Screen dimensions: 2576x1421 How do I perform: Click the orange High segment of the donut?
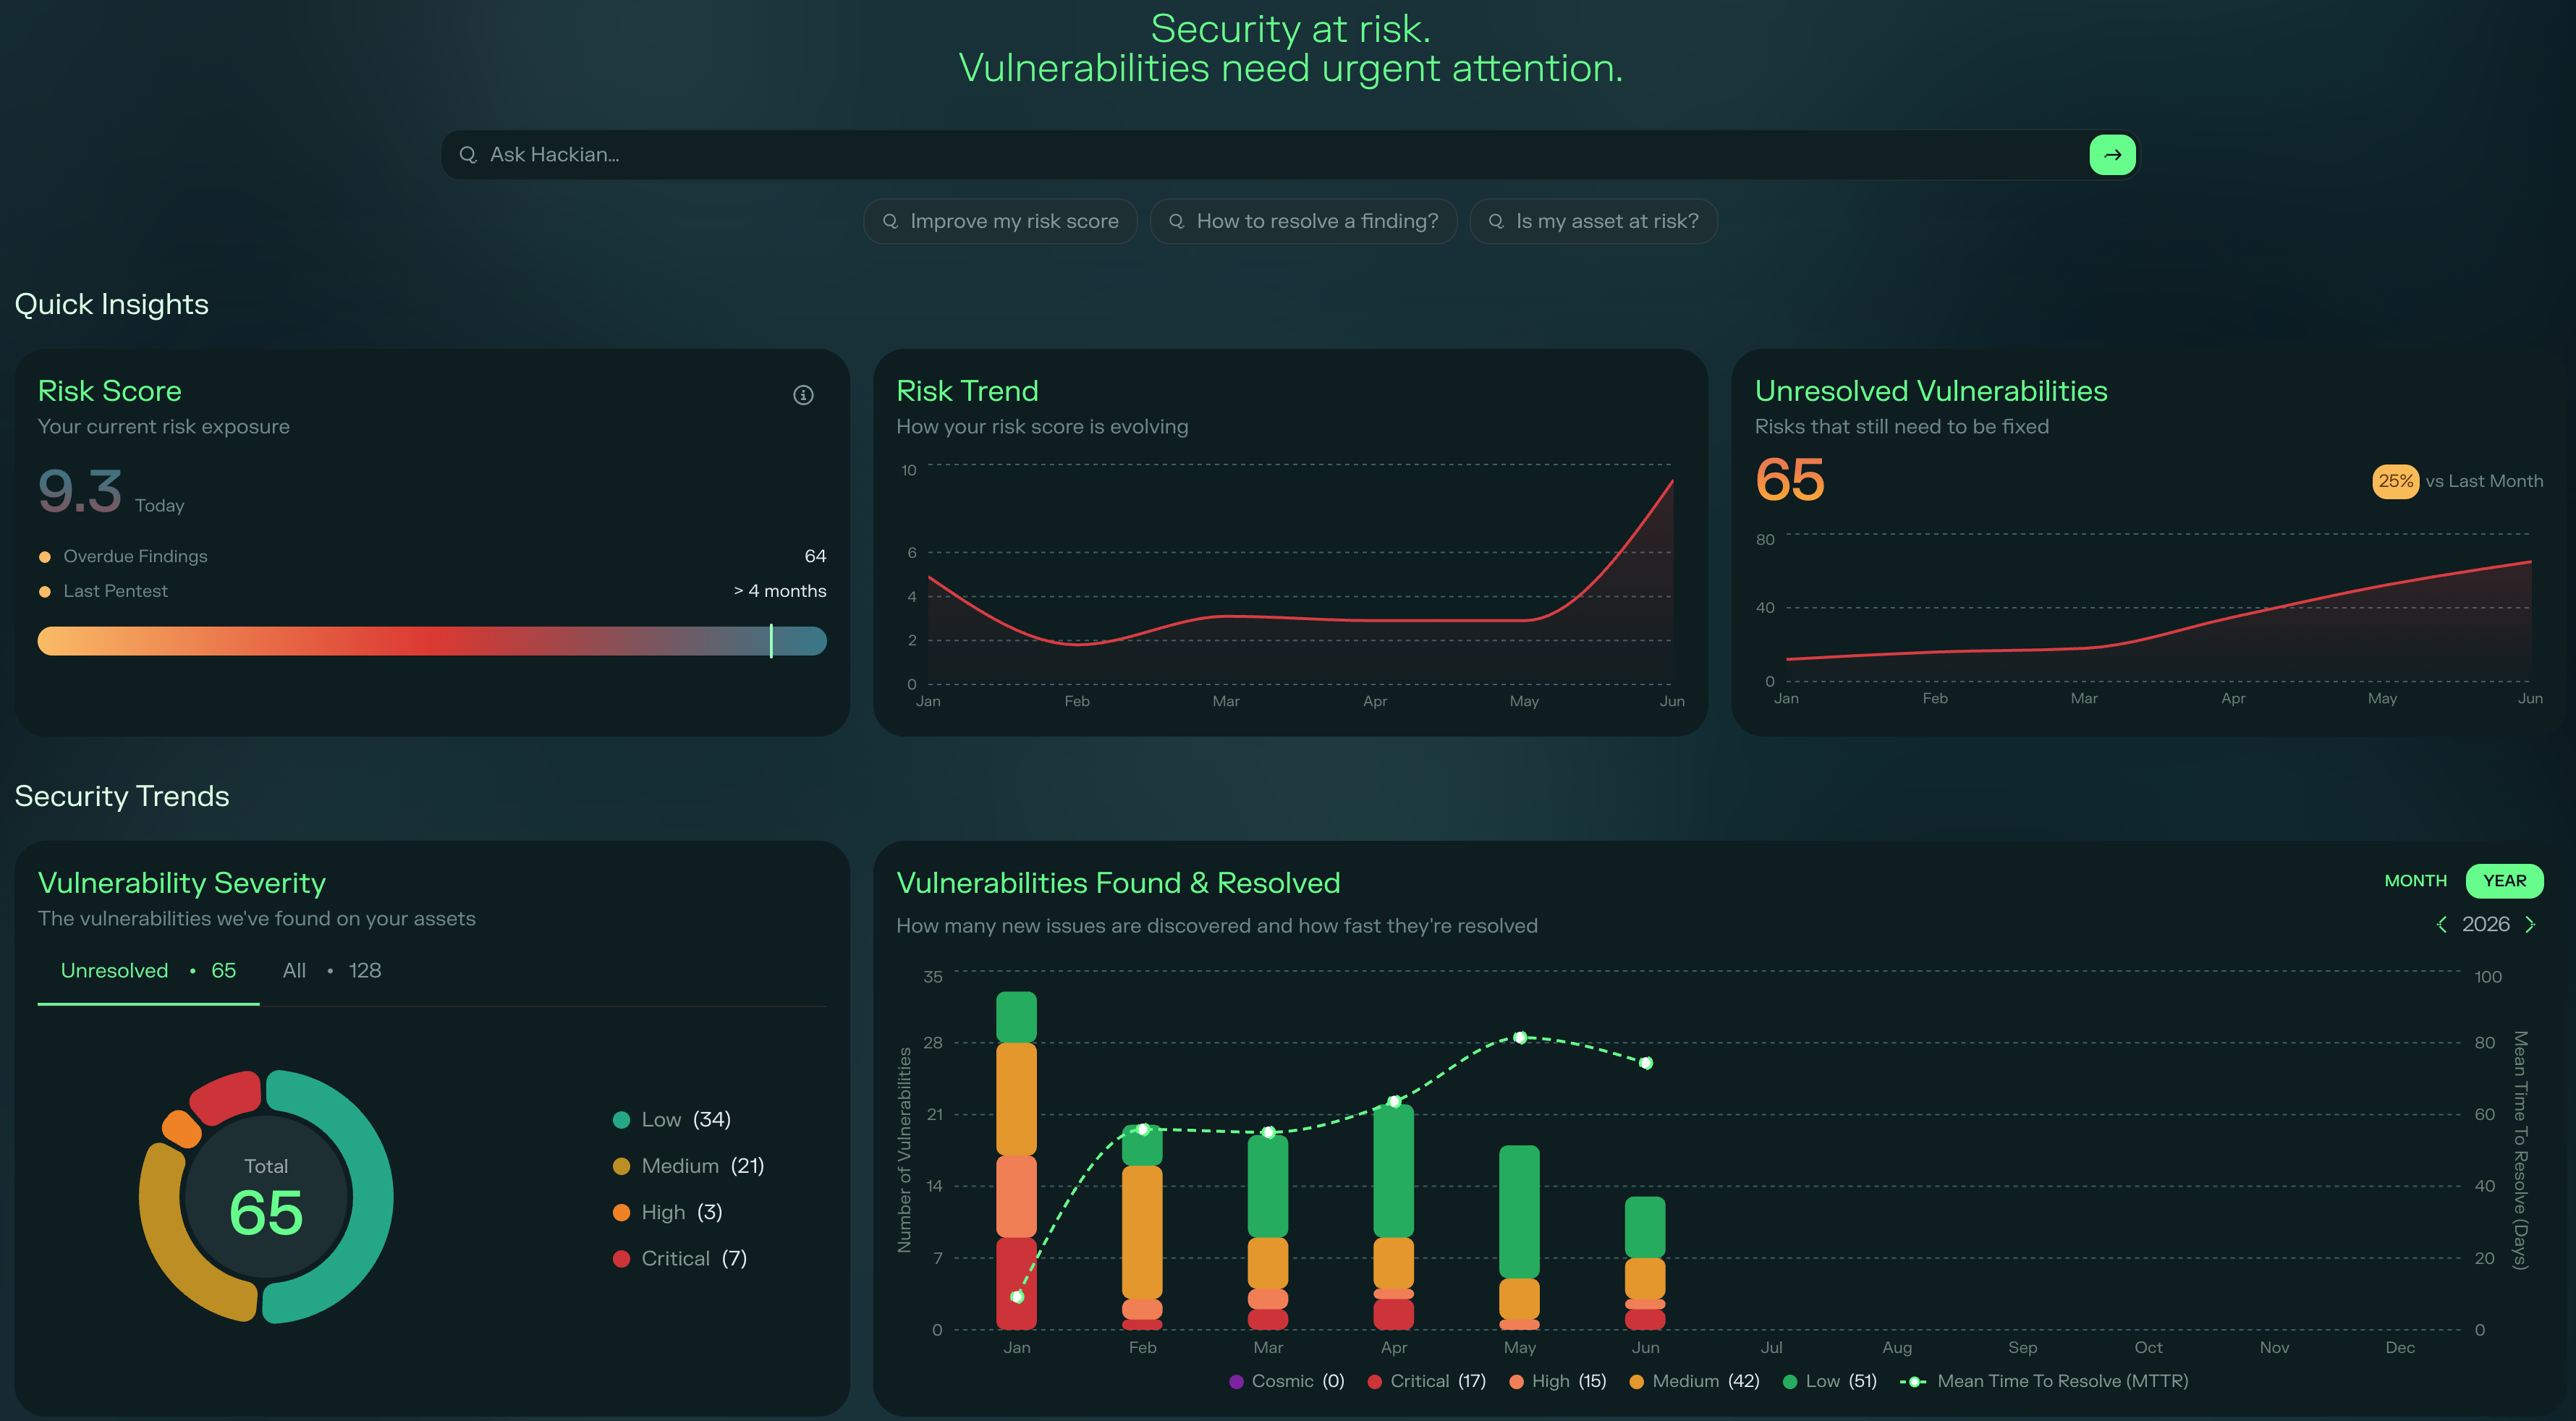click(182, 1129)
